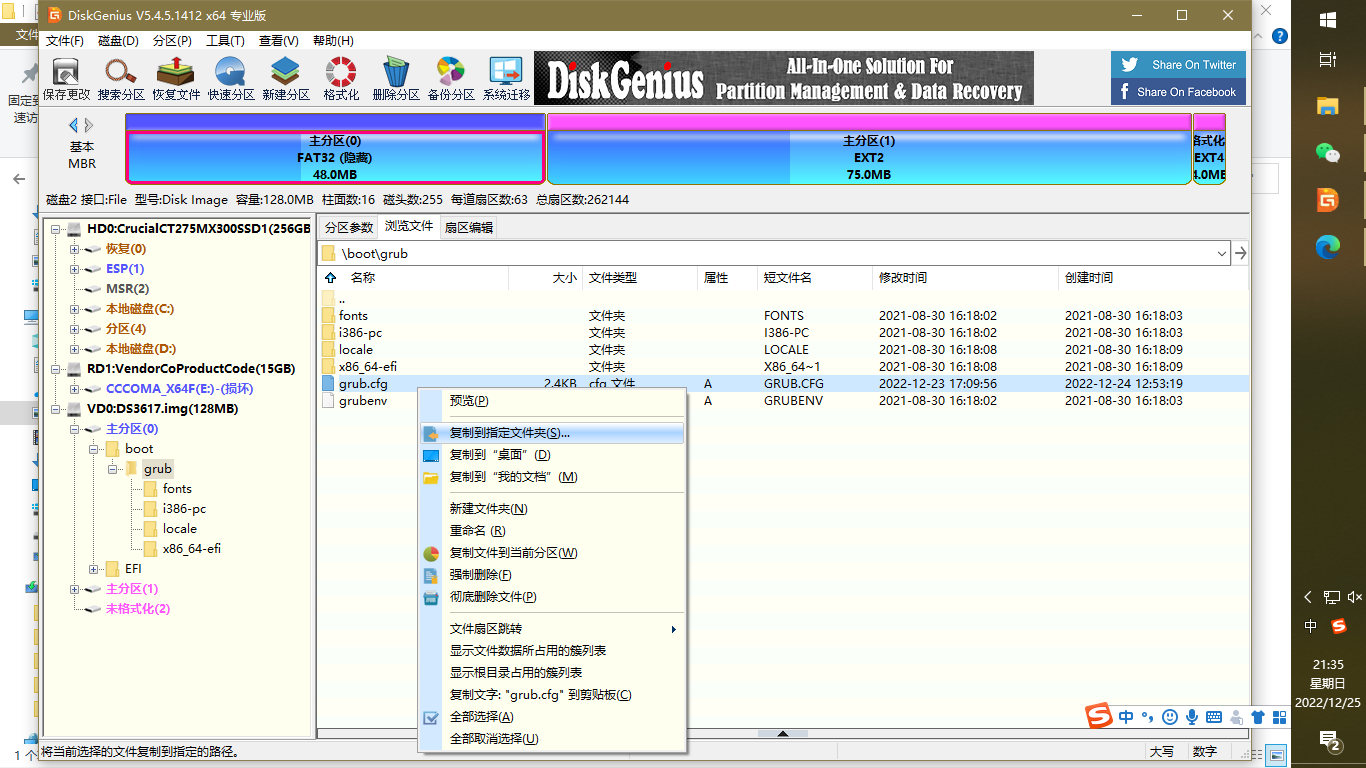The height and width of the screenshot is (768, 1366).
Task: Click the 删除分区 delete partition icon
Action: coord(395,78)
